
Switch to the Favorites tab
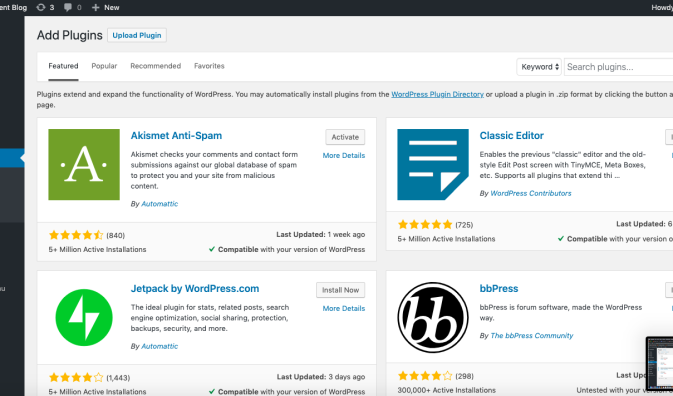209,66
